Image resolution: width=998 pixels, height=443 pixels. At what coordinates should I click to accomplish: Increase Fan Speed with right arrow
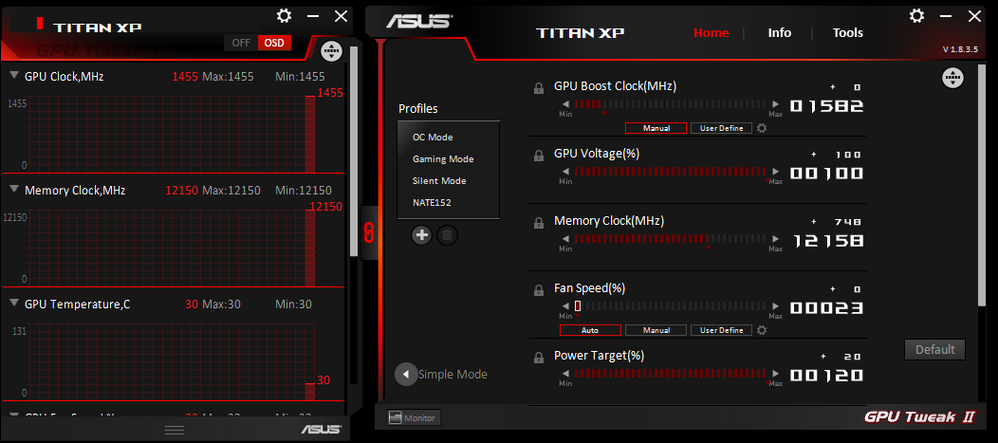click(775, 306)
